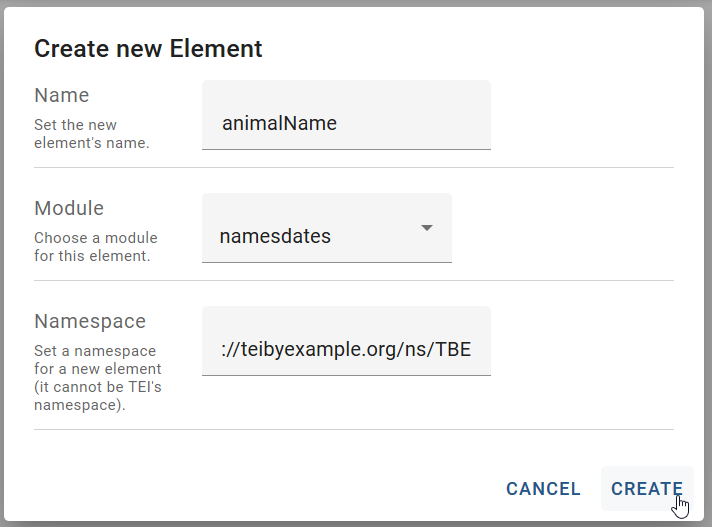This screenshot has width=712, height=527.
Task: Click the 'Set the new element's name' hint
Action: [x=91, y=134]
